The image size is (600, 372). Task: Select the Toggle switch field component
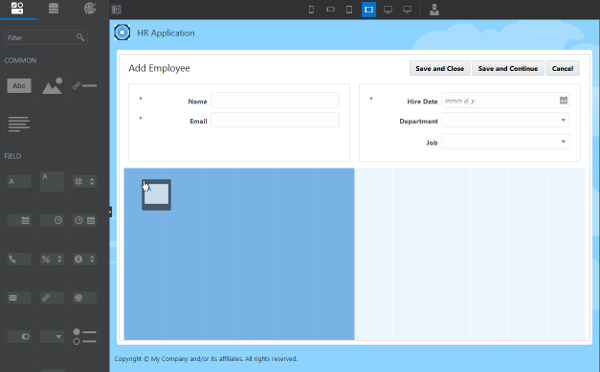[19, 336]
